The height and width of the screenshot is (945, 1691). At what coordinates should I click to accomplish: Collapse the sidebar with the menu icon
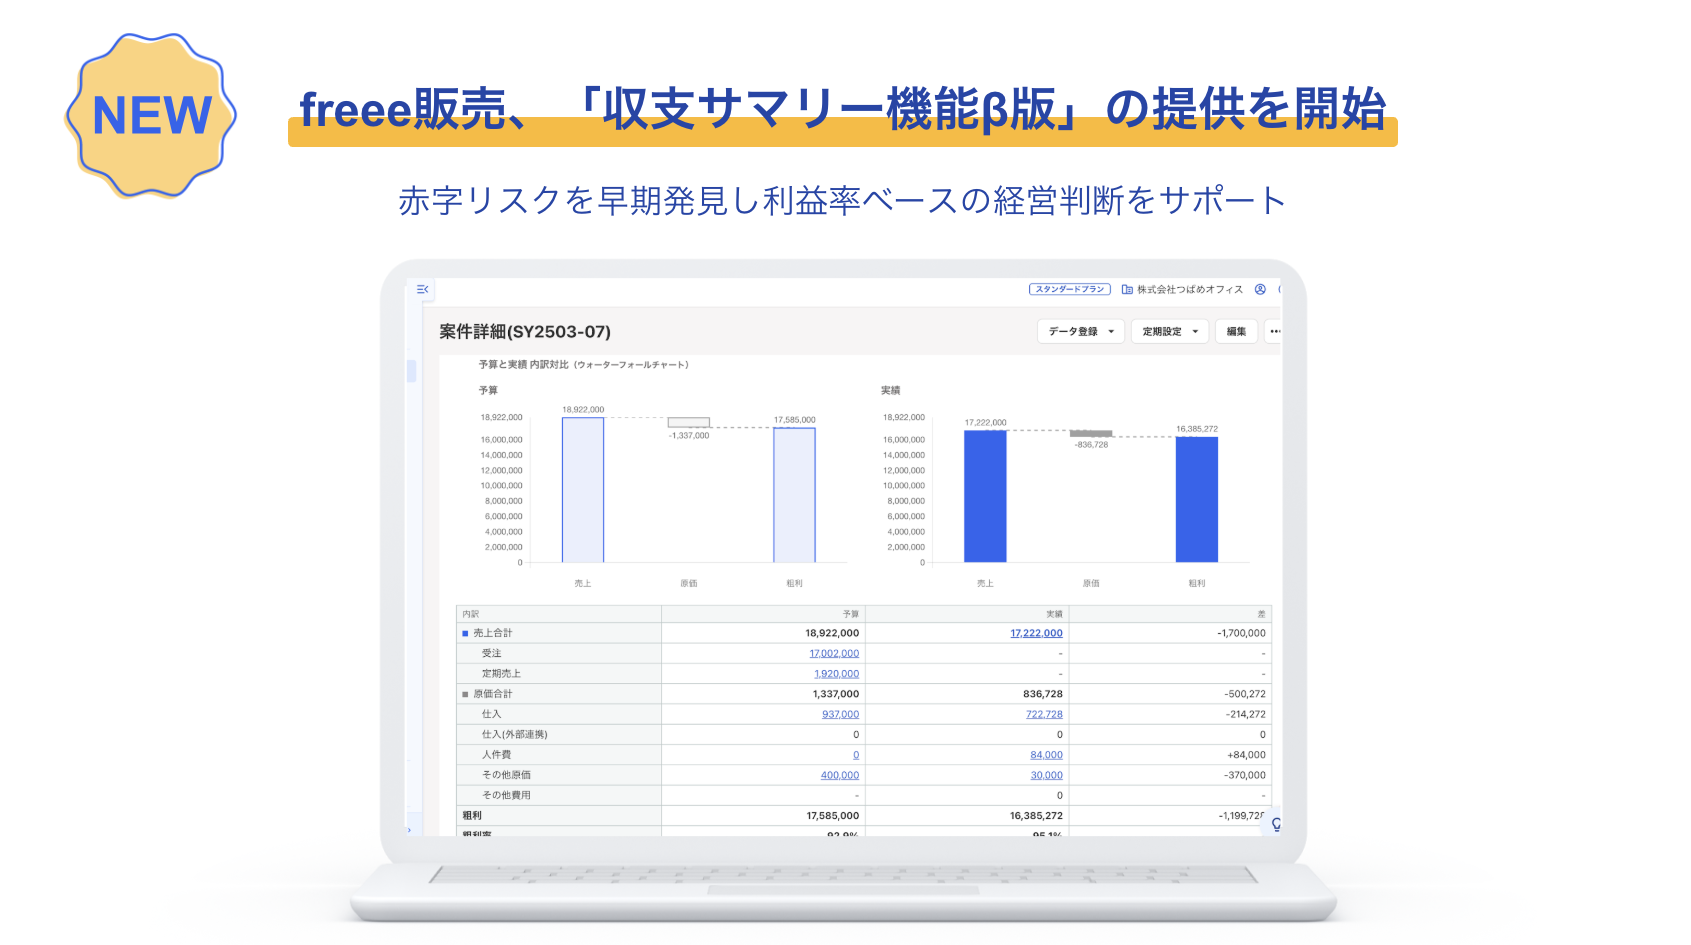[x=422, y=289]
